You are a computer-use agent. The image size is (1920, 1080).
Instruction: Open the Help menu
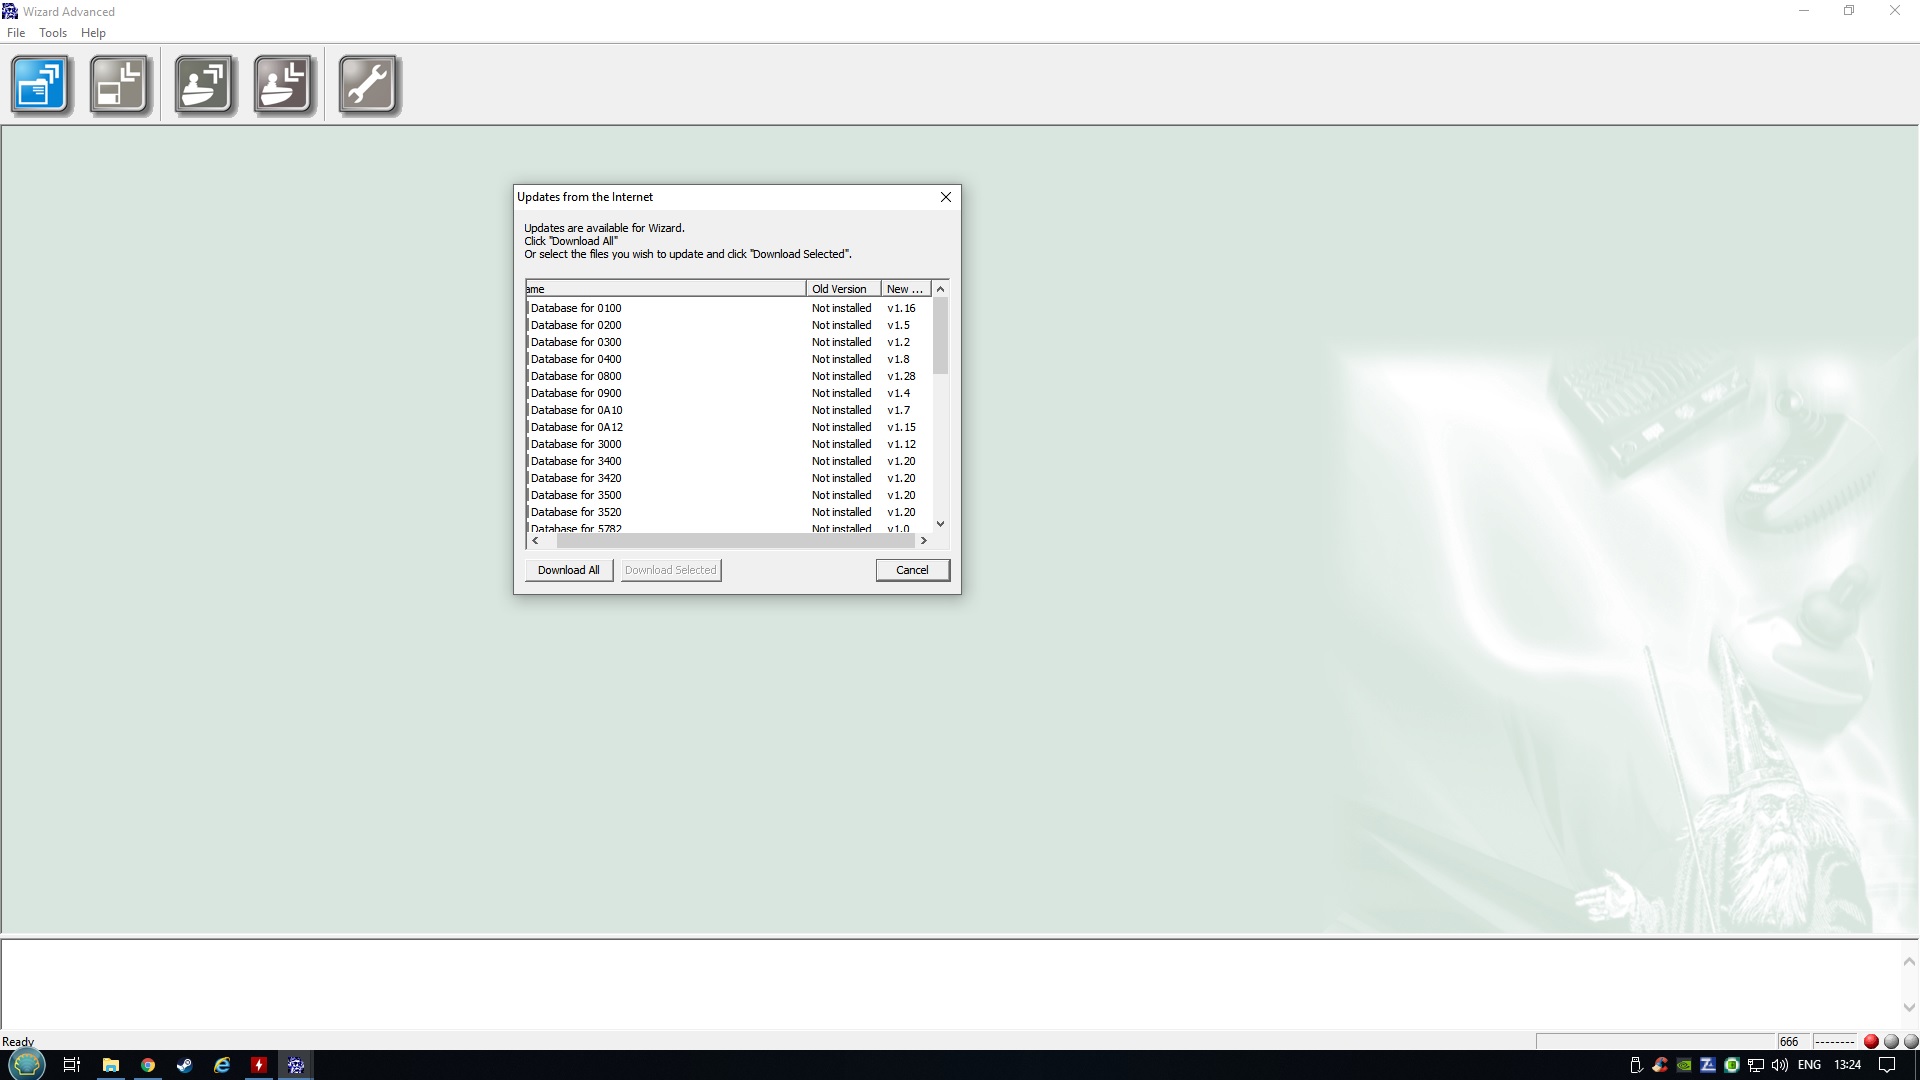point(93,33)
